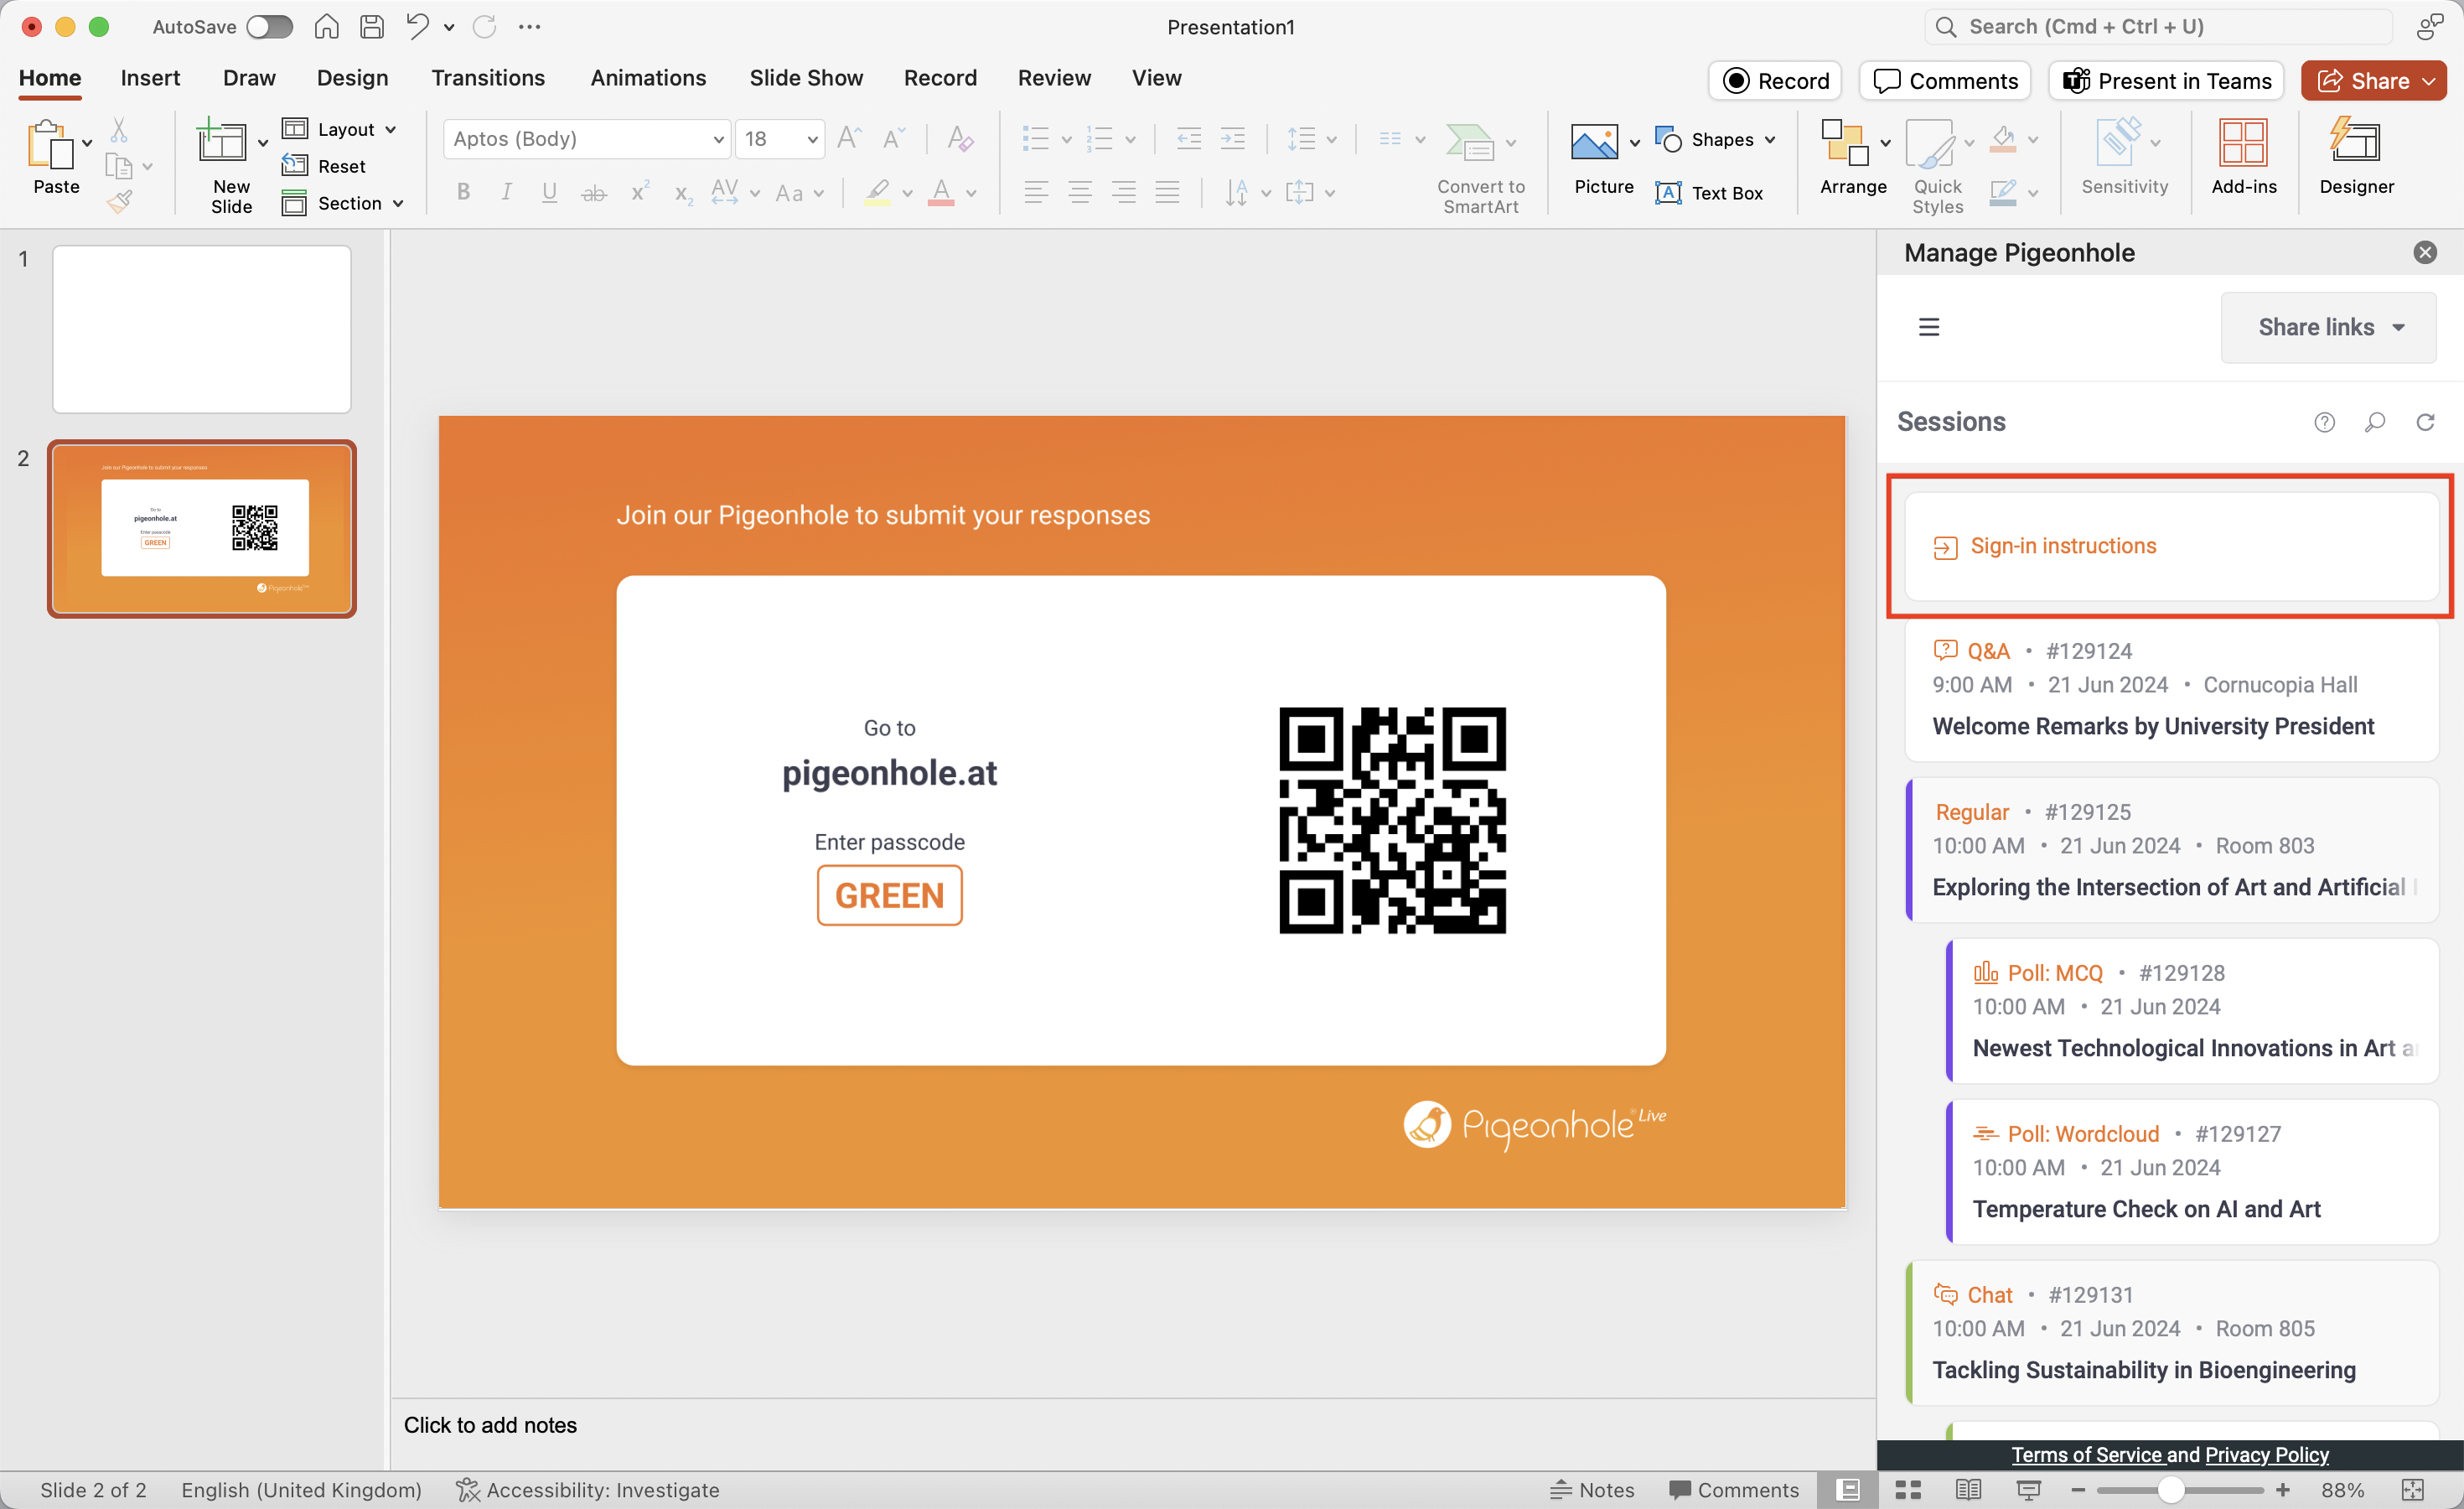Expand the Shapes dropdown
This screenshot has width=2464, height=1509.
pyautogui.click(x=1770, y=139)
